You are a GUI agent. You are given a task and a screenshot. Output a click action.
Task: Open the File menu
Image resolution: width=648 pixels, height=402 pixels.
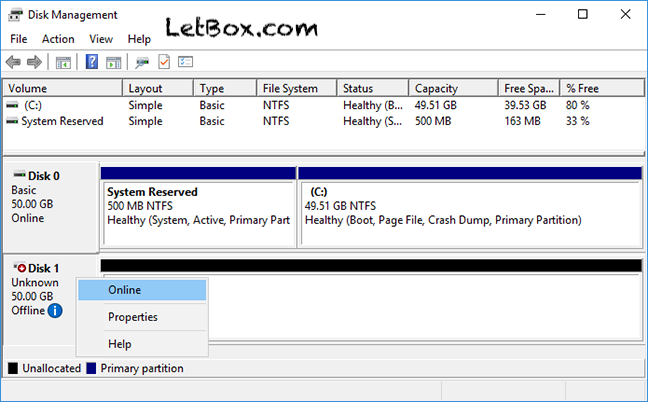coord(18,39)
